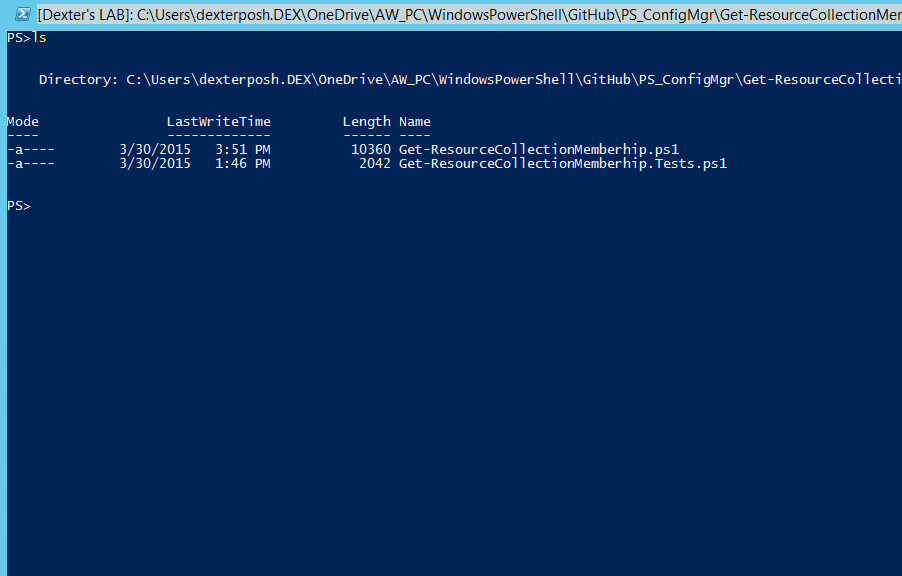Click the LastWriteTime column header
This screenshot has height=576, width=902.
click(219, 121)
